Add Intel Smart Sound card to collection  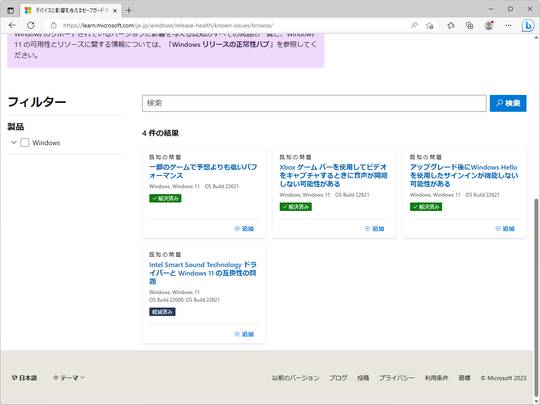coord(244,334)
